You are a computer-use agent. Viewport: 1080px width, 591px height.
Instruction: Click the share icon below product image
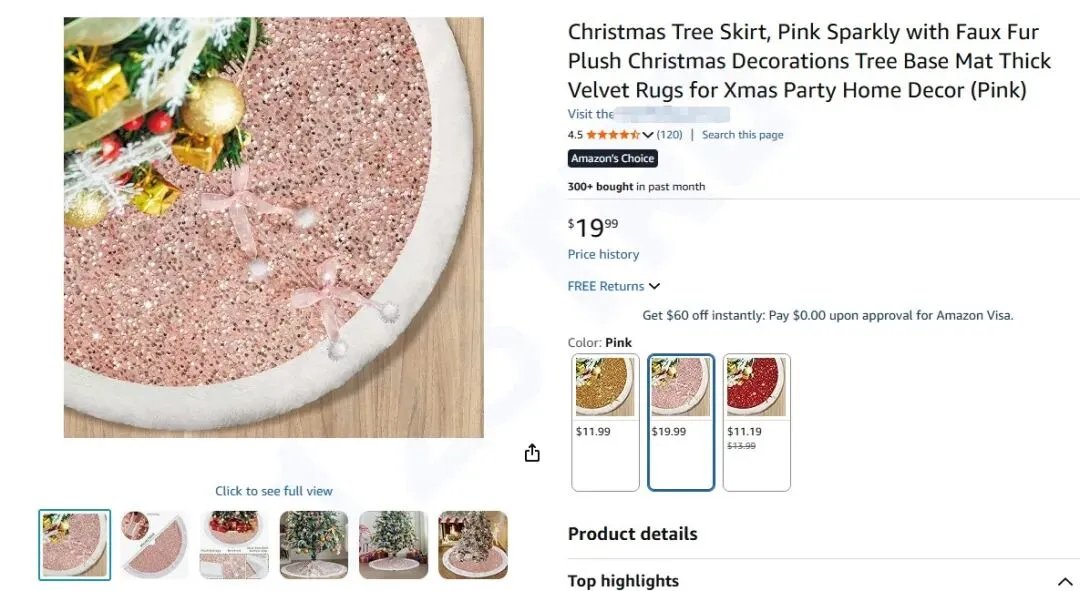pos(532,453)
